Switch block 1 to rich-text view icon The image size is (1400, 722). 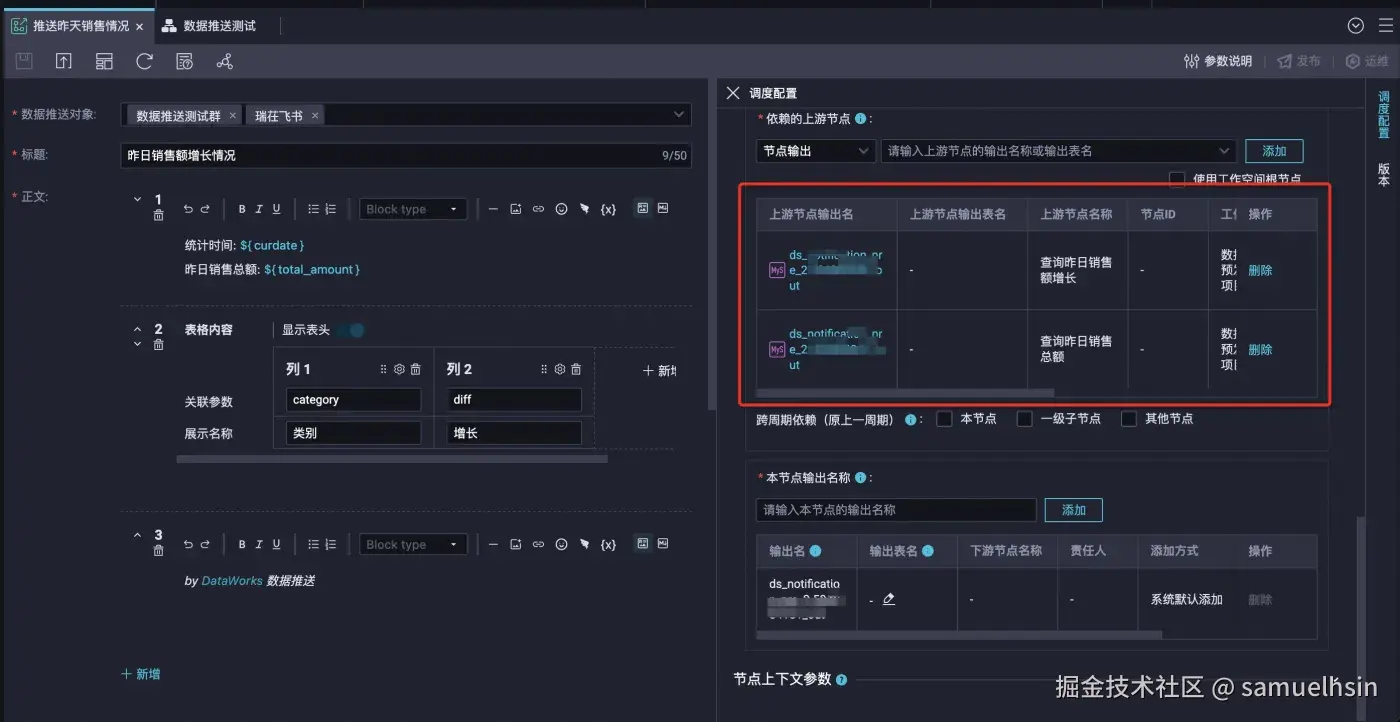[643, 208]
